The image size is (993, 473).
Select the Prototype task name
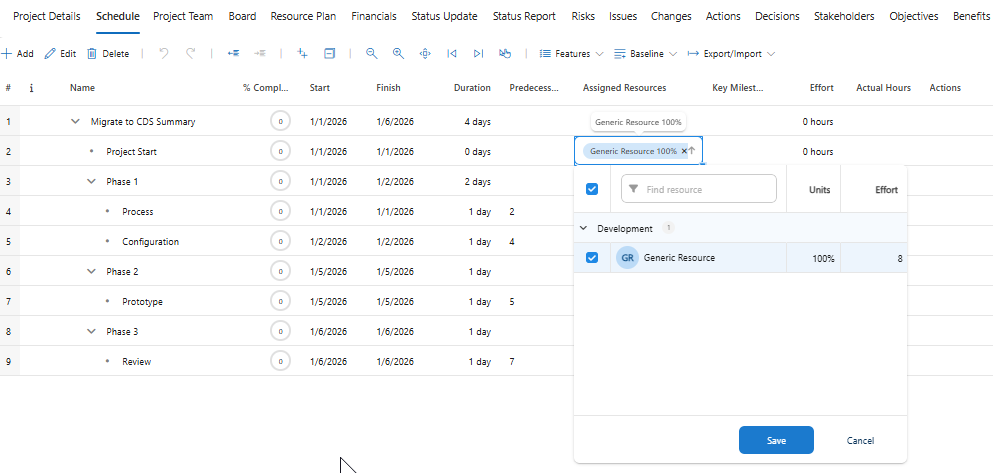coord(142,301)
